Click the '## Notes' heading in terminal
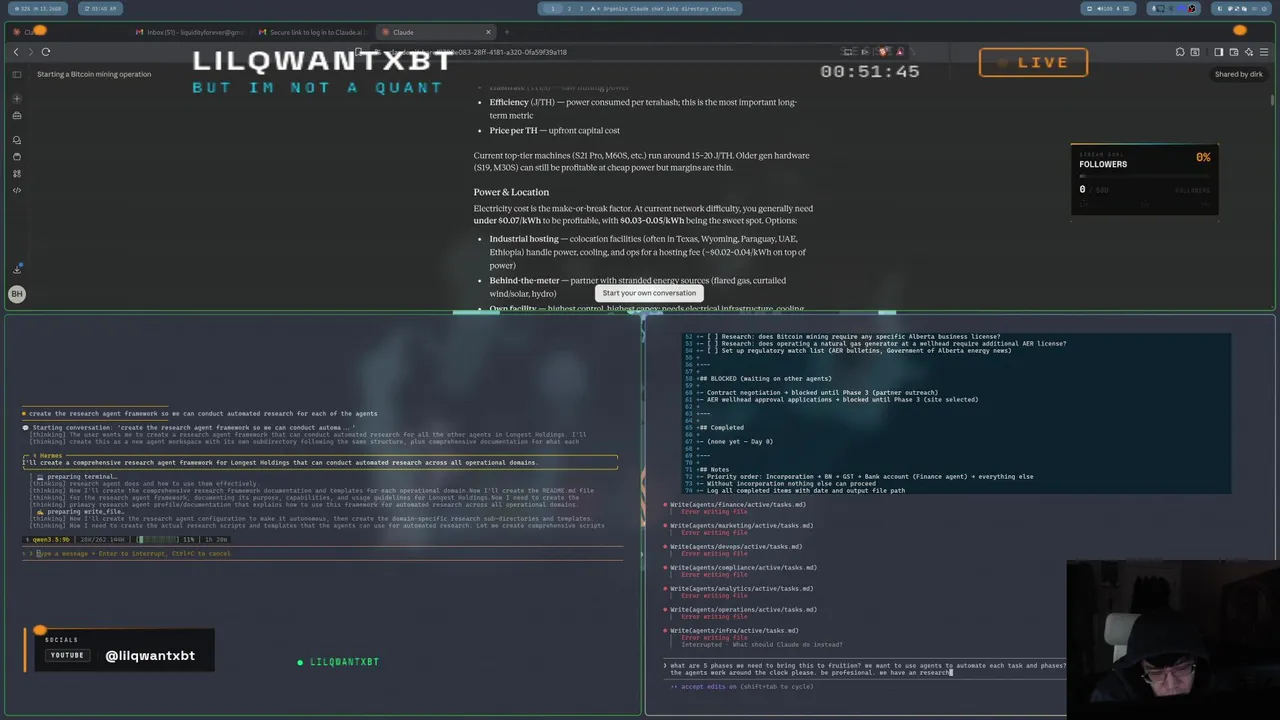Screen dimensions: 1280x720 click(714, 470)
